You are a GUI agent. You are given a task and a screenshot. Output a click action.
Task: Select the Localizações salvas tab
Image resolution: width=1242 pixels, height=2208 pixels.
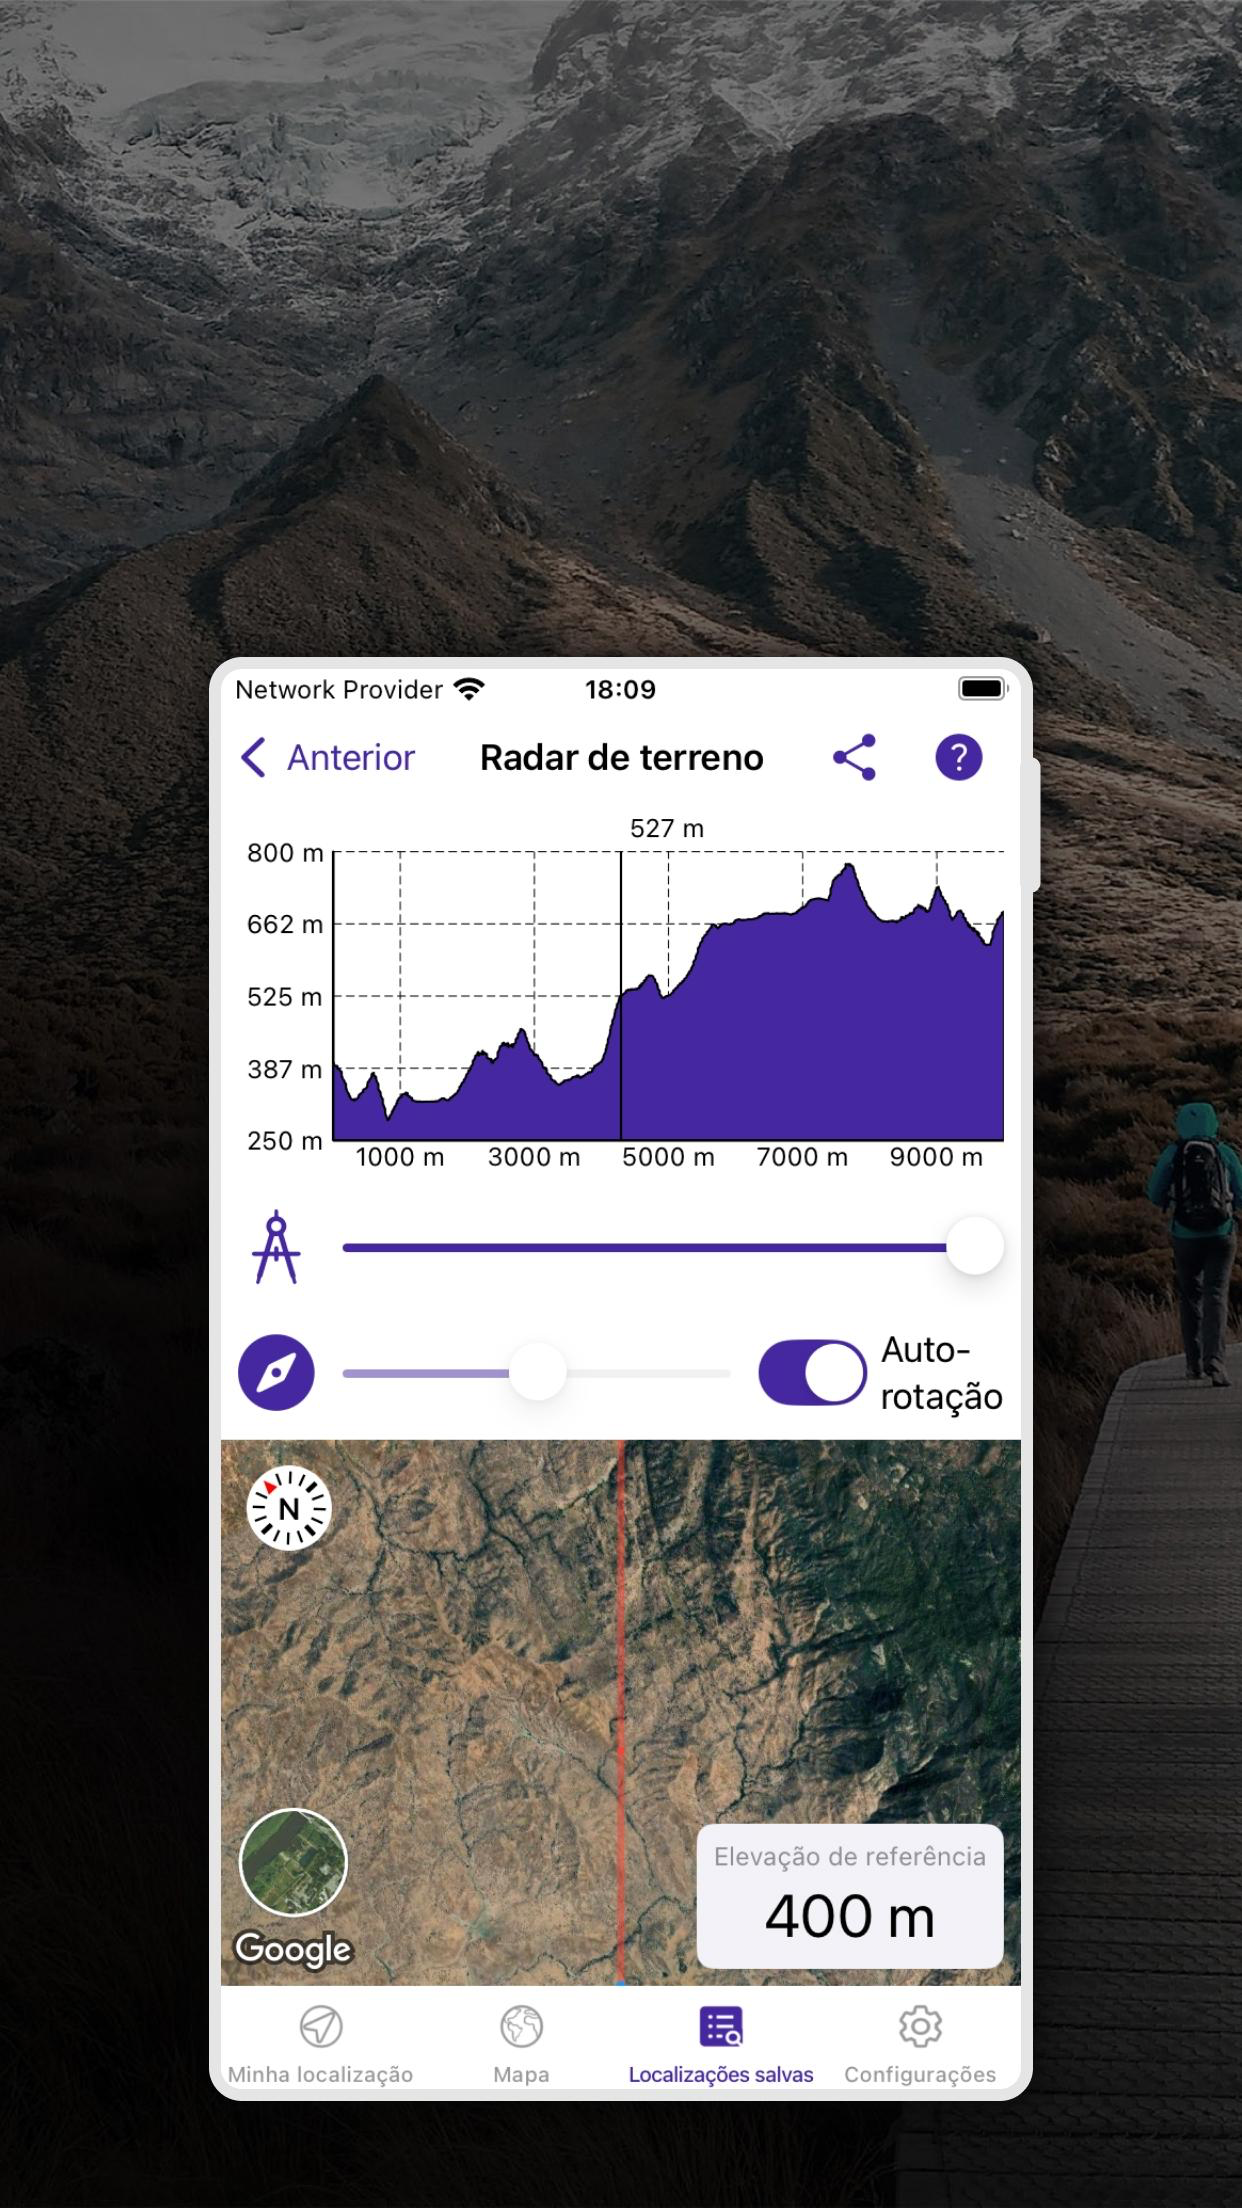721,2045
